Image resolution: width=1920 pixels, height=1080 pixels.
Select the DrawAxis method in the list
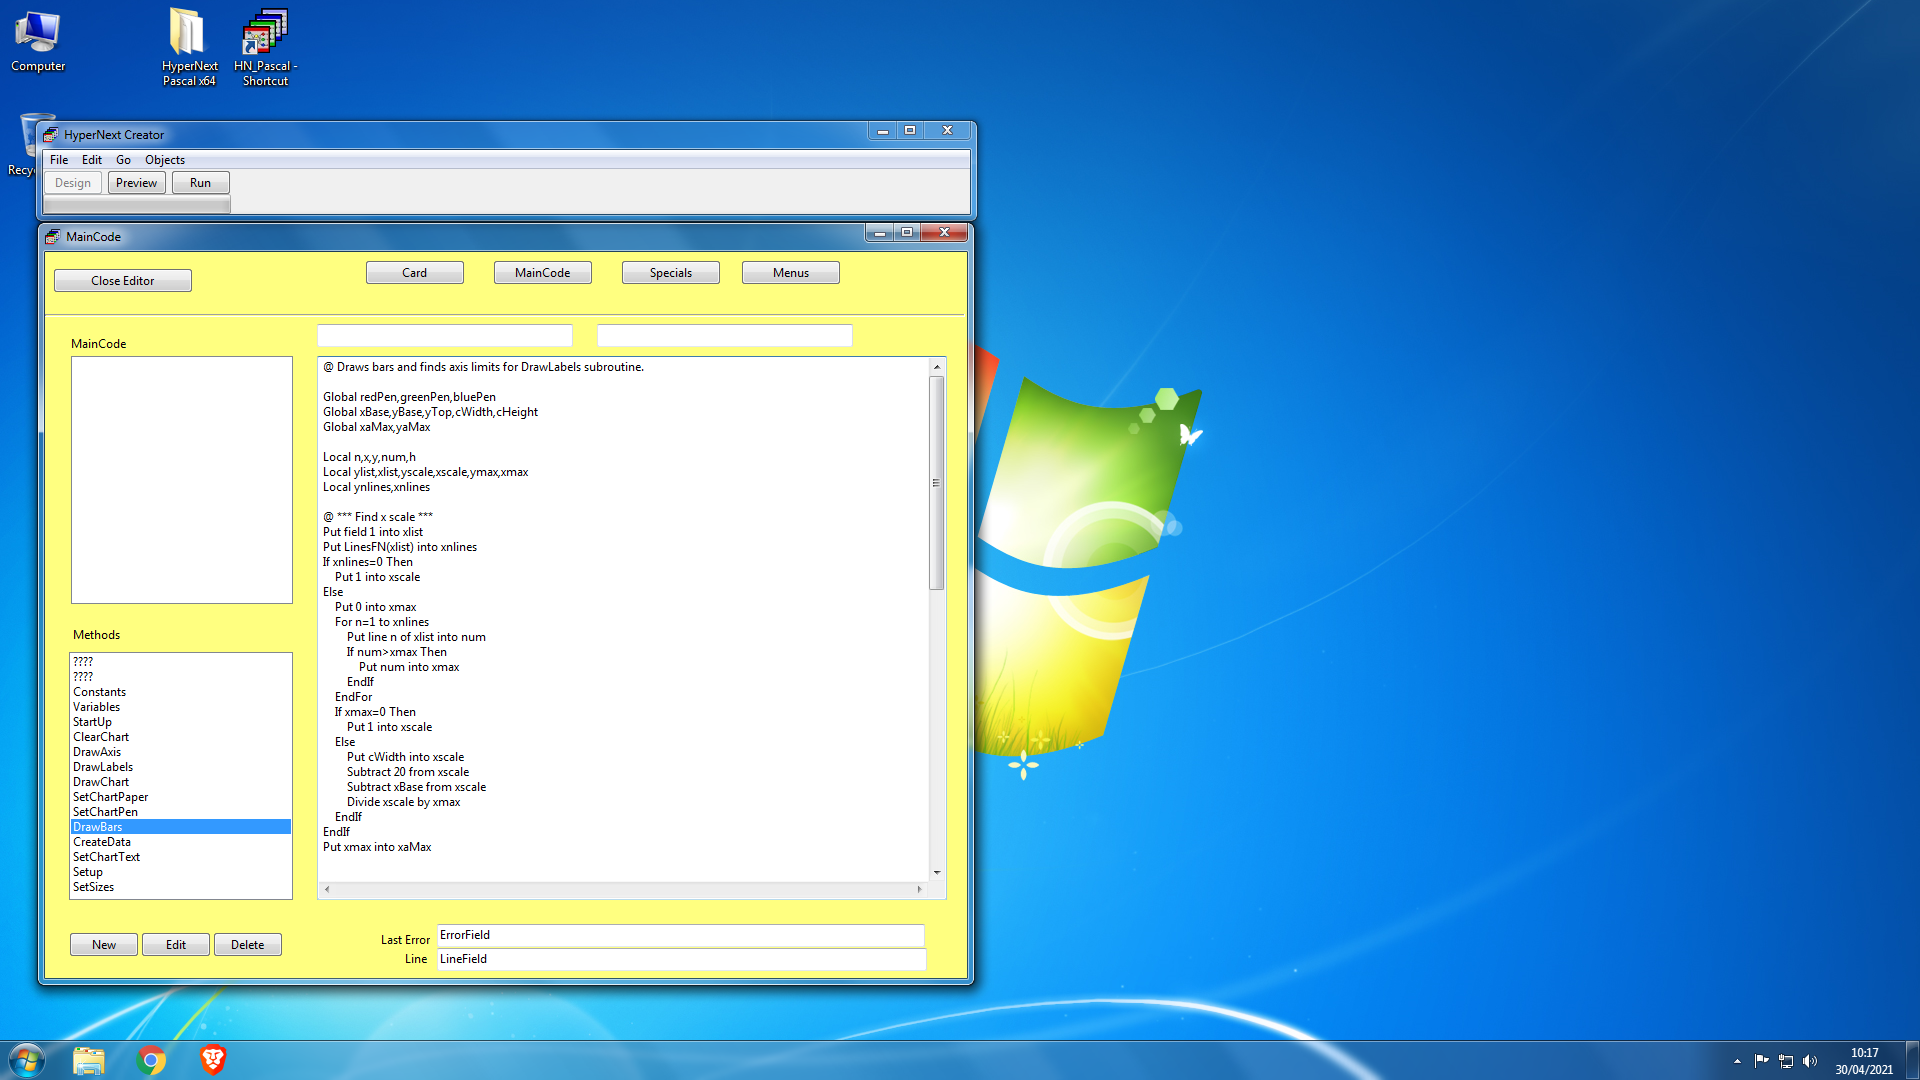pos(97,752)
